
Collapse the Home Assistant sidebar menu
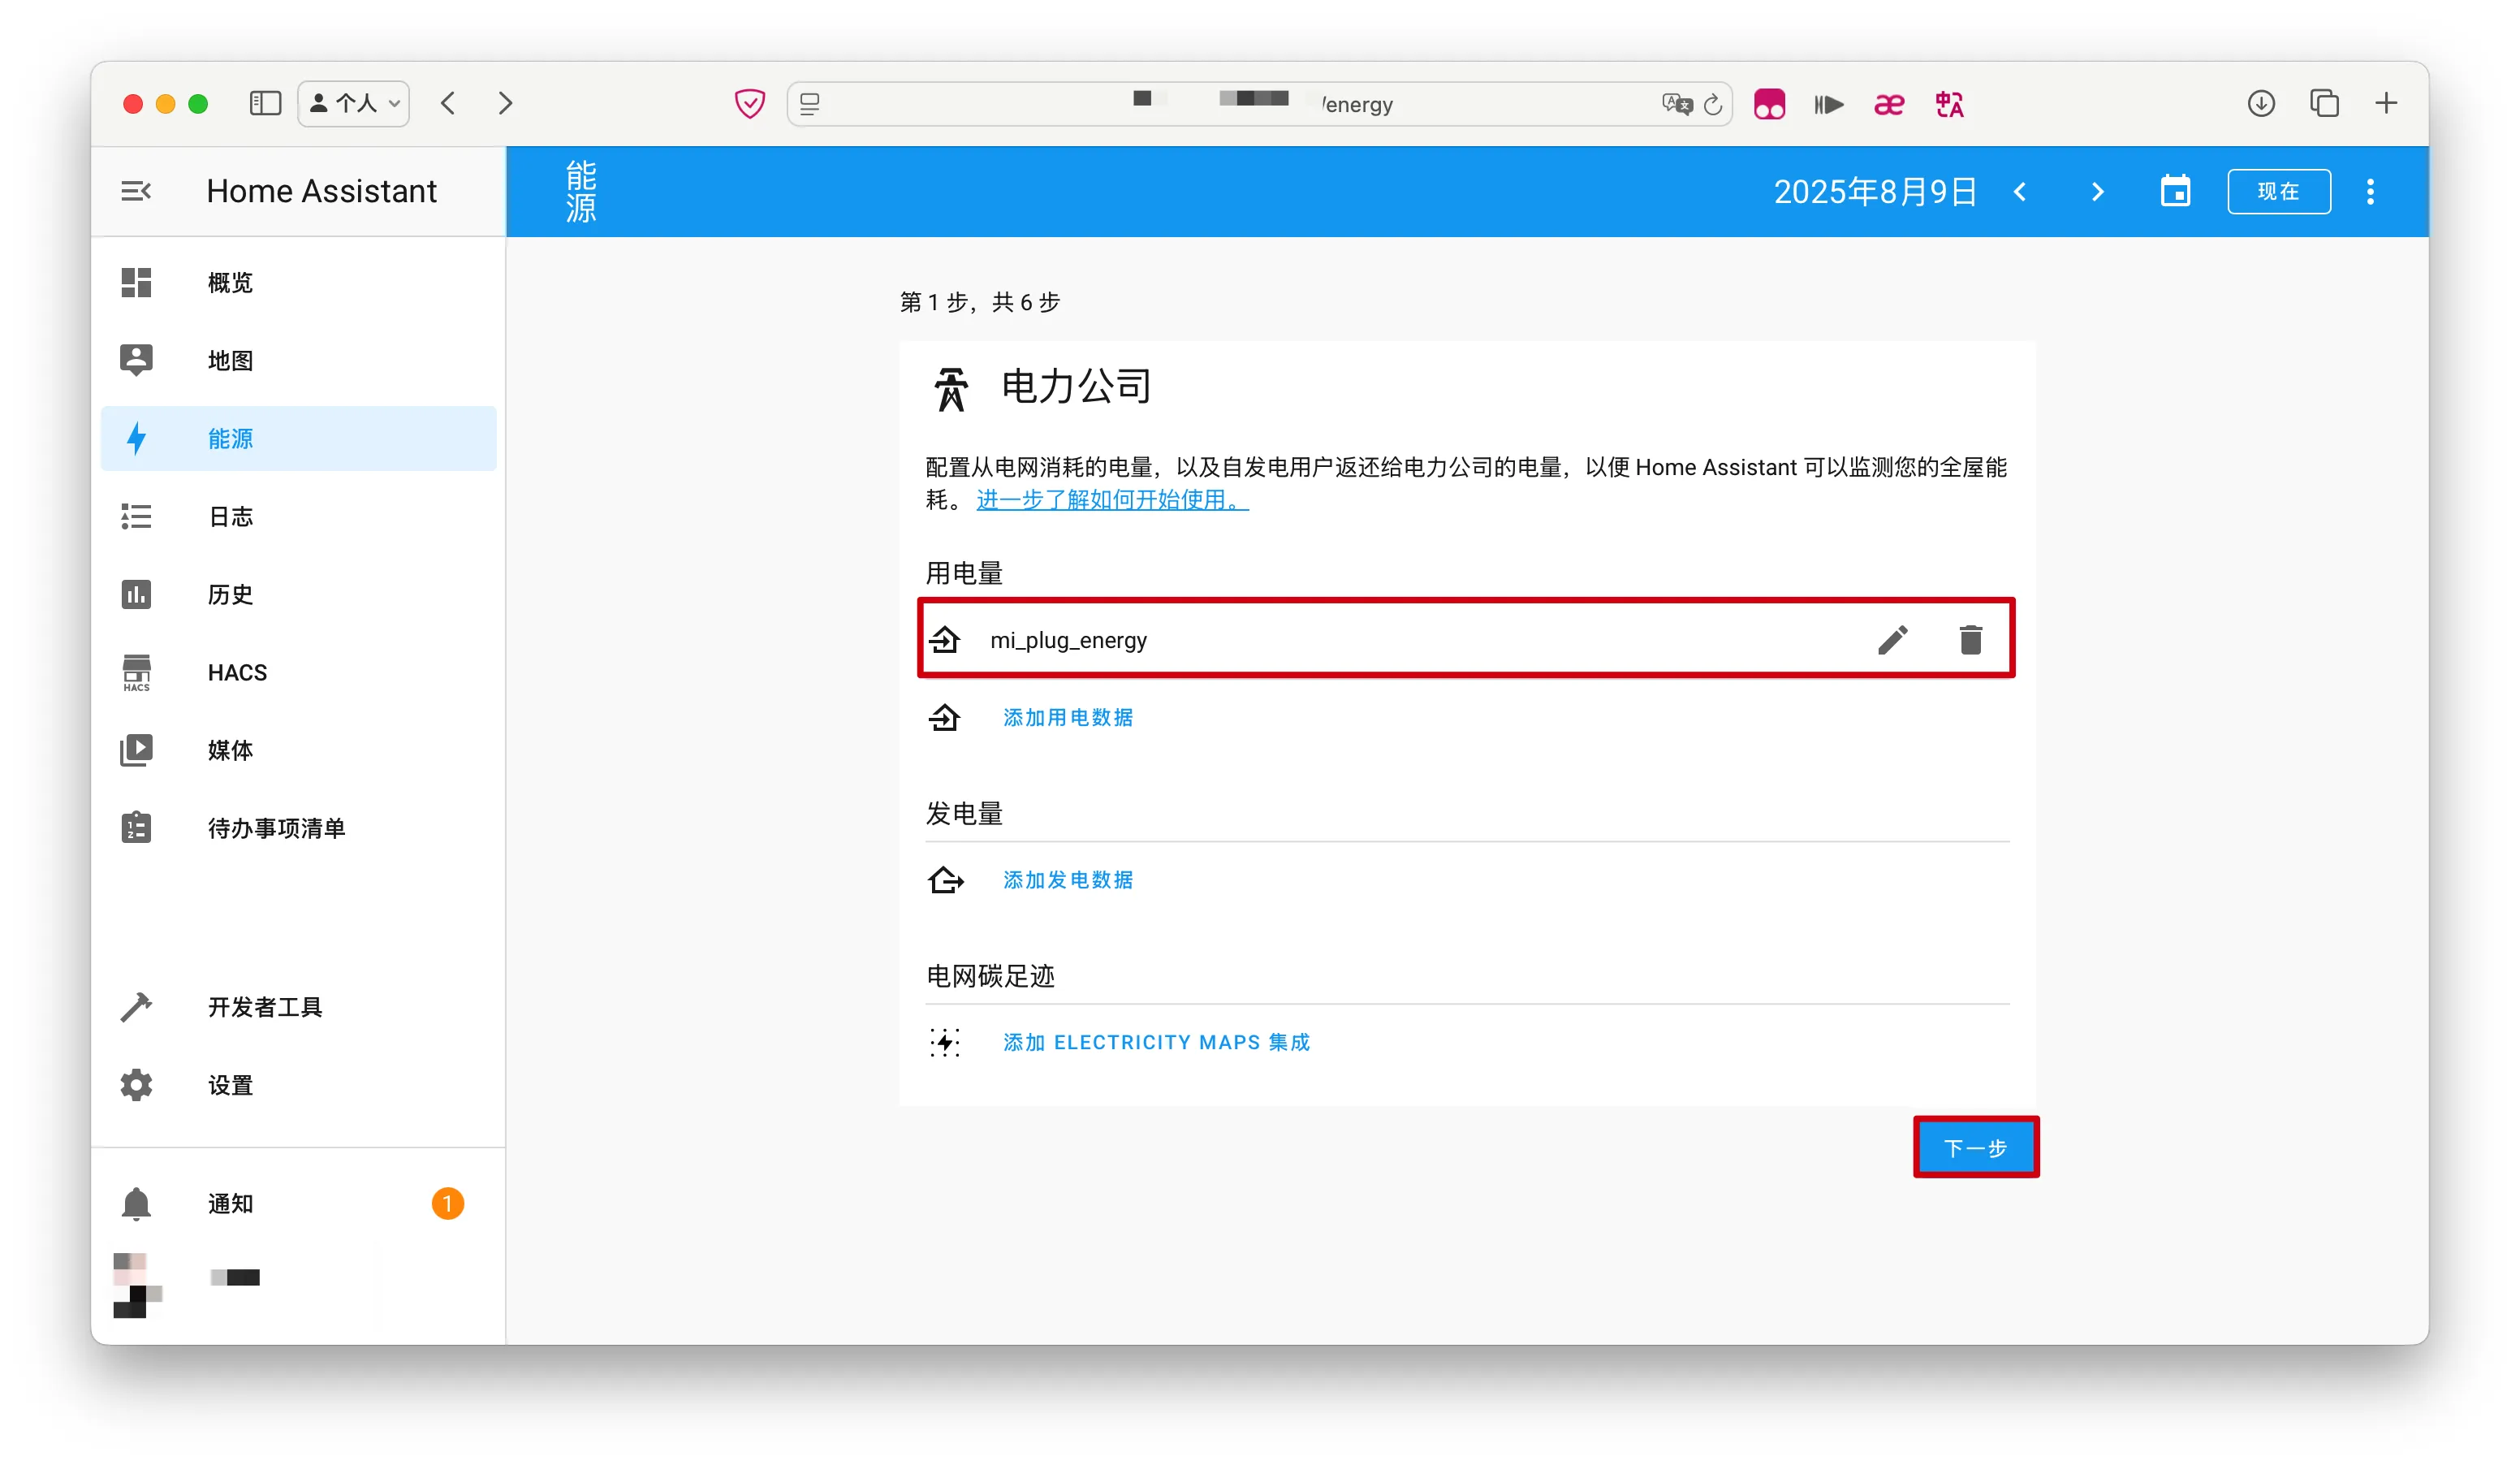coord(136,191)
